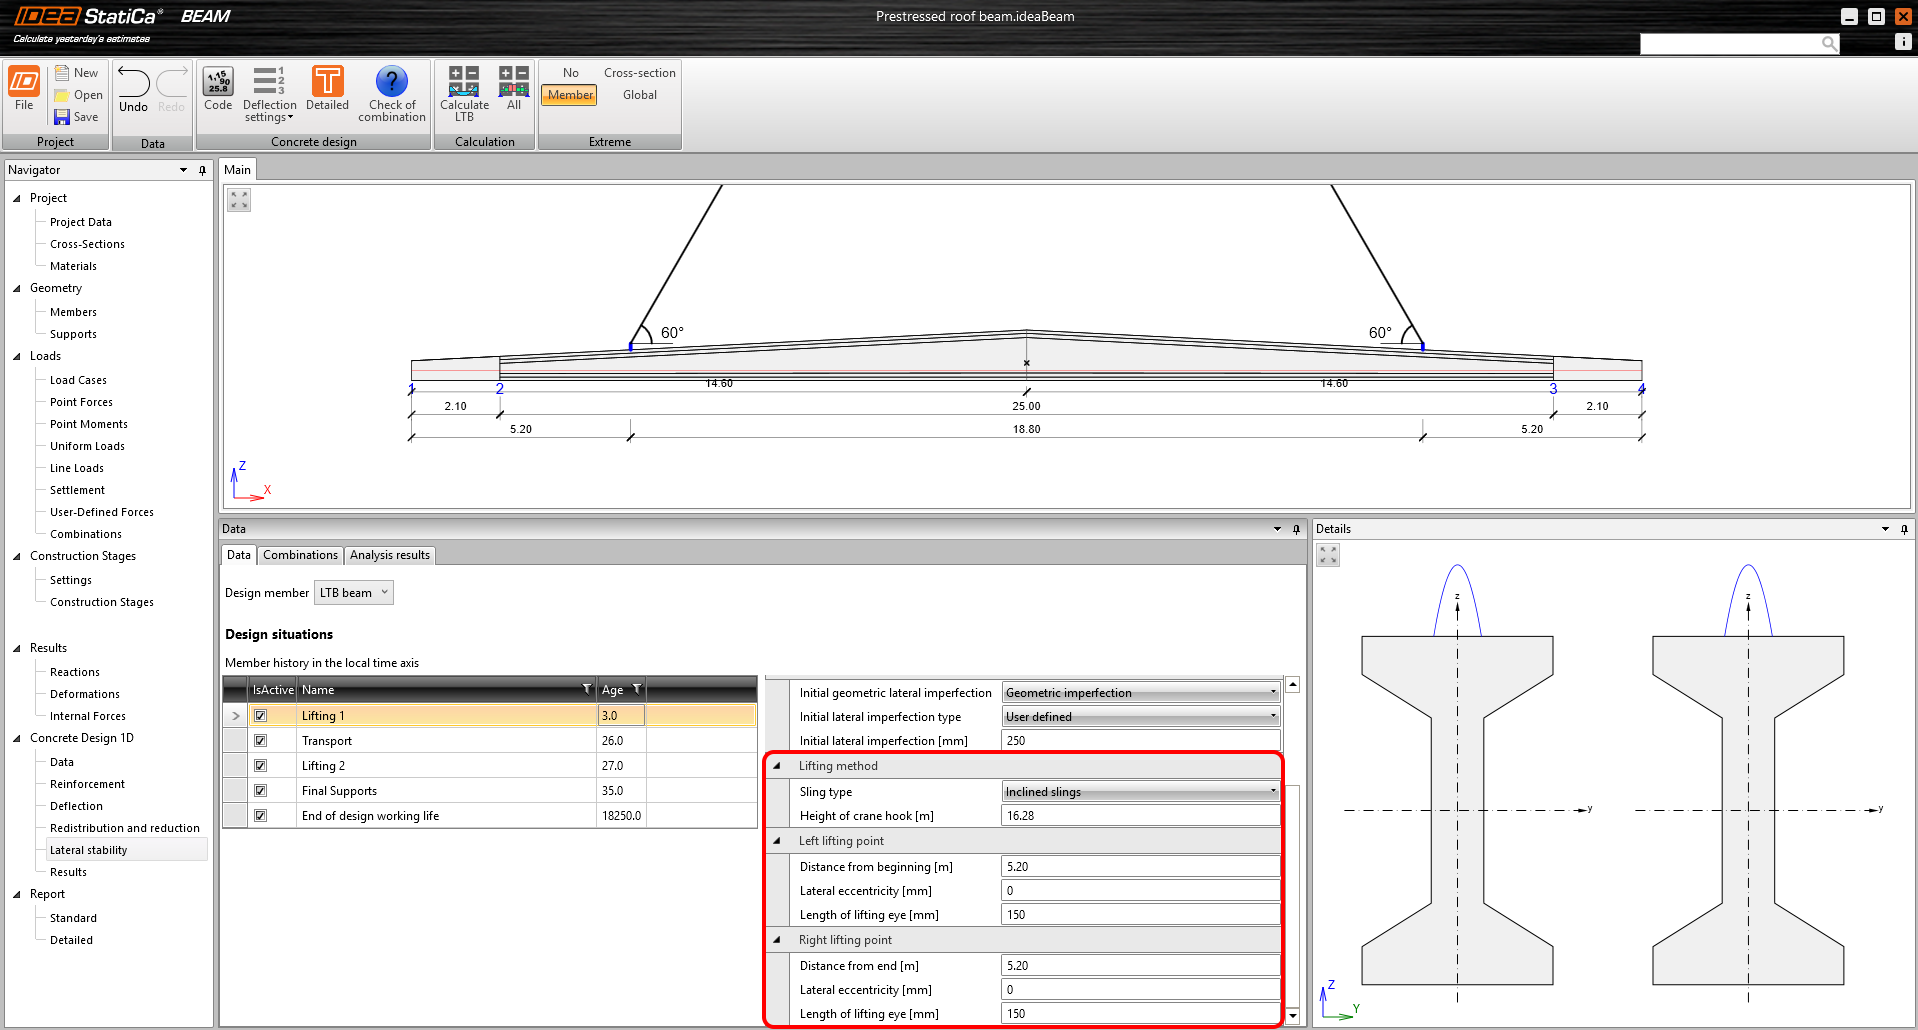Collapse the Lifting method section
Screen dimensions: 1918x1030
click(779, 765)
